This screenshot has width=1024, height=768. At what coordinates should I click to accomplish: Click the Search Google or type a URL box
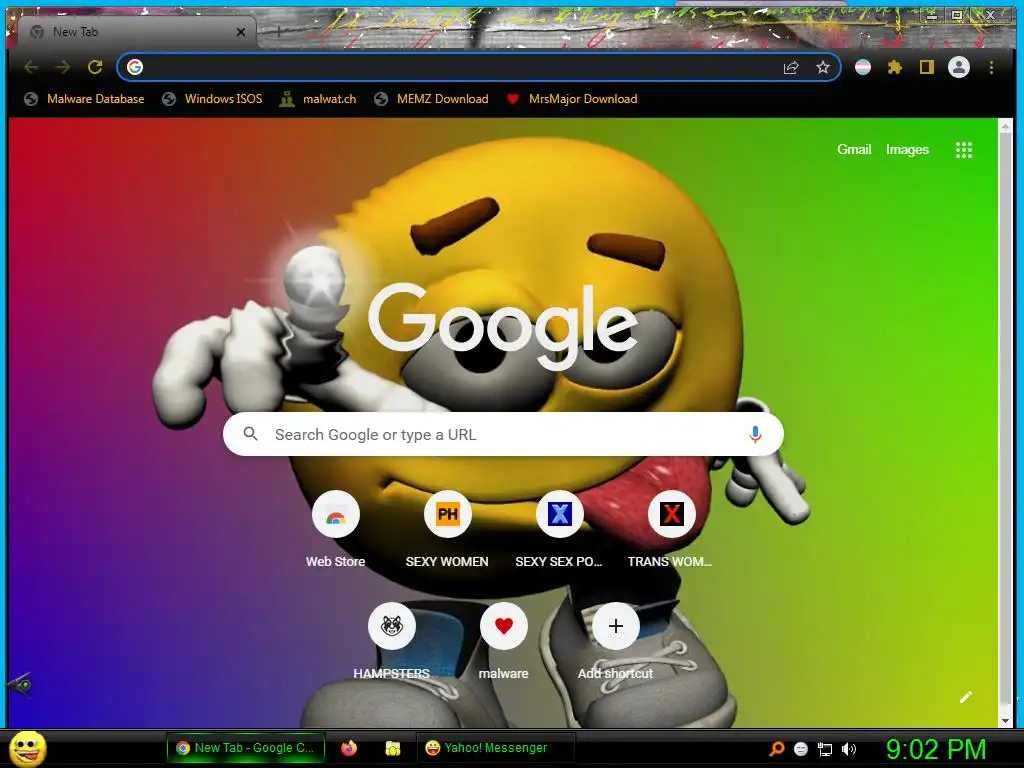[x=503, y=434]
